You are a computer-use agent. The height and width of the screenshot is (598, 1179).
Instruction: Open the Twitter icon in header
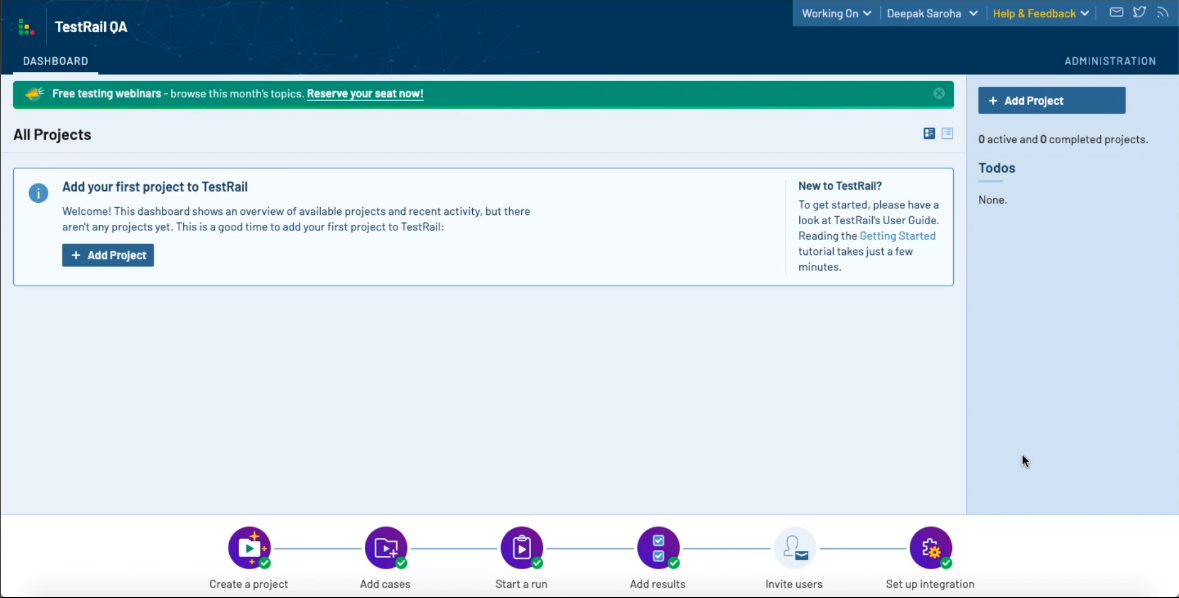tap(1139, 13)
